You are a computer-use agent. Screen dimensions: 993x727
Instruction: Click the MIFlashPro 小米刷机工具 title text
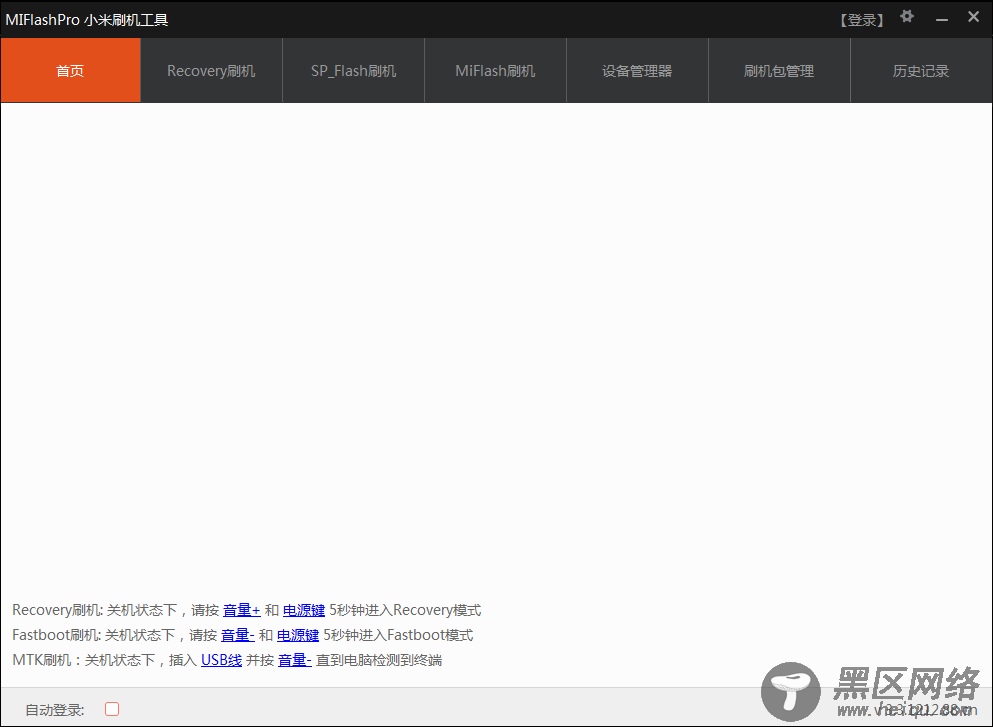click(87, 20)
